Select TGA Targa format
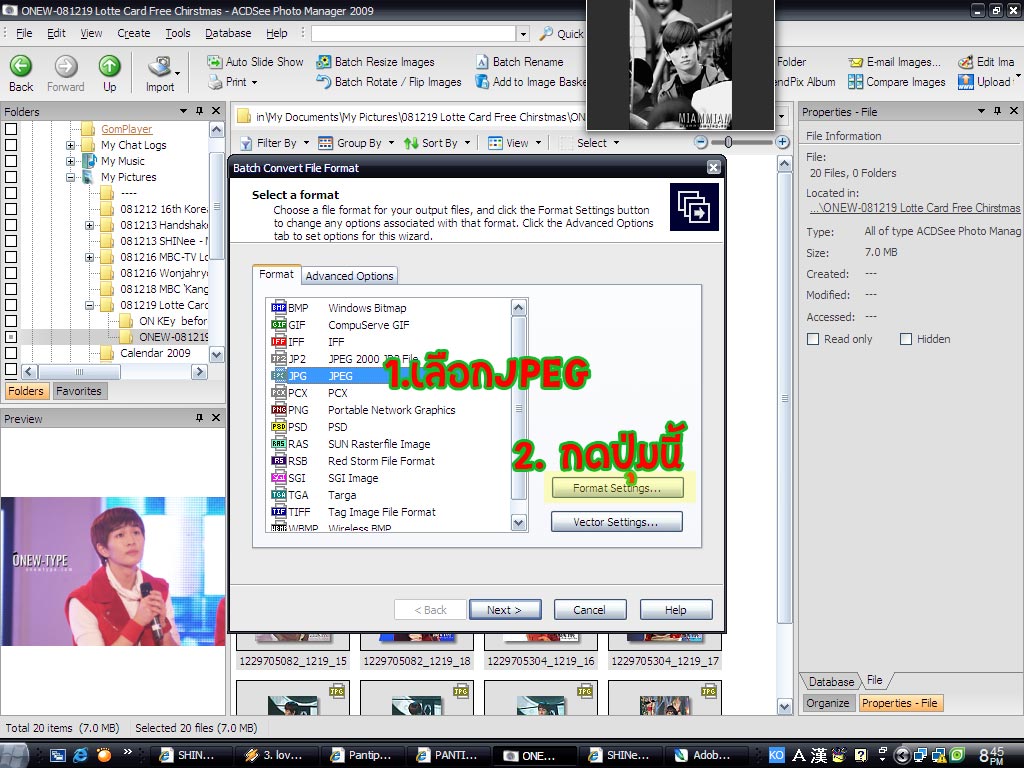The image size is (1024, 768). pos(388,494)
